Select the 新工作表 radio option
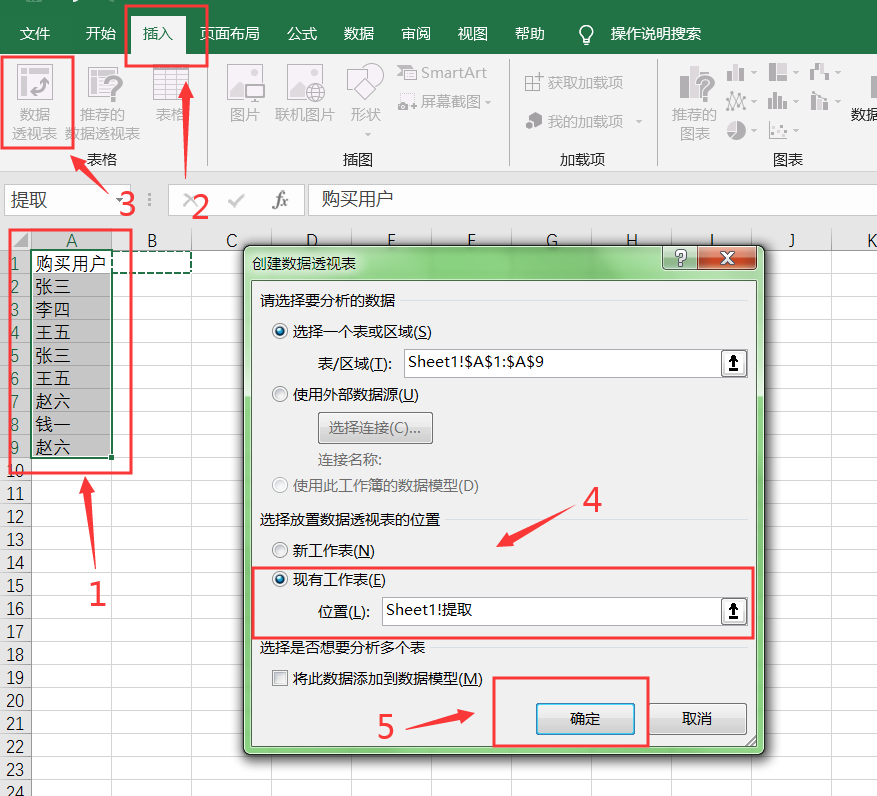The width and height of the screenshot is (877, 796). 280,551
